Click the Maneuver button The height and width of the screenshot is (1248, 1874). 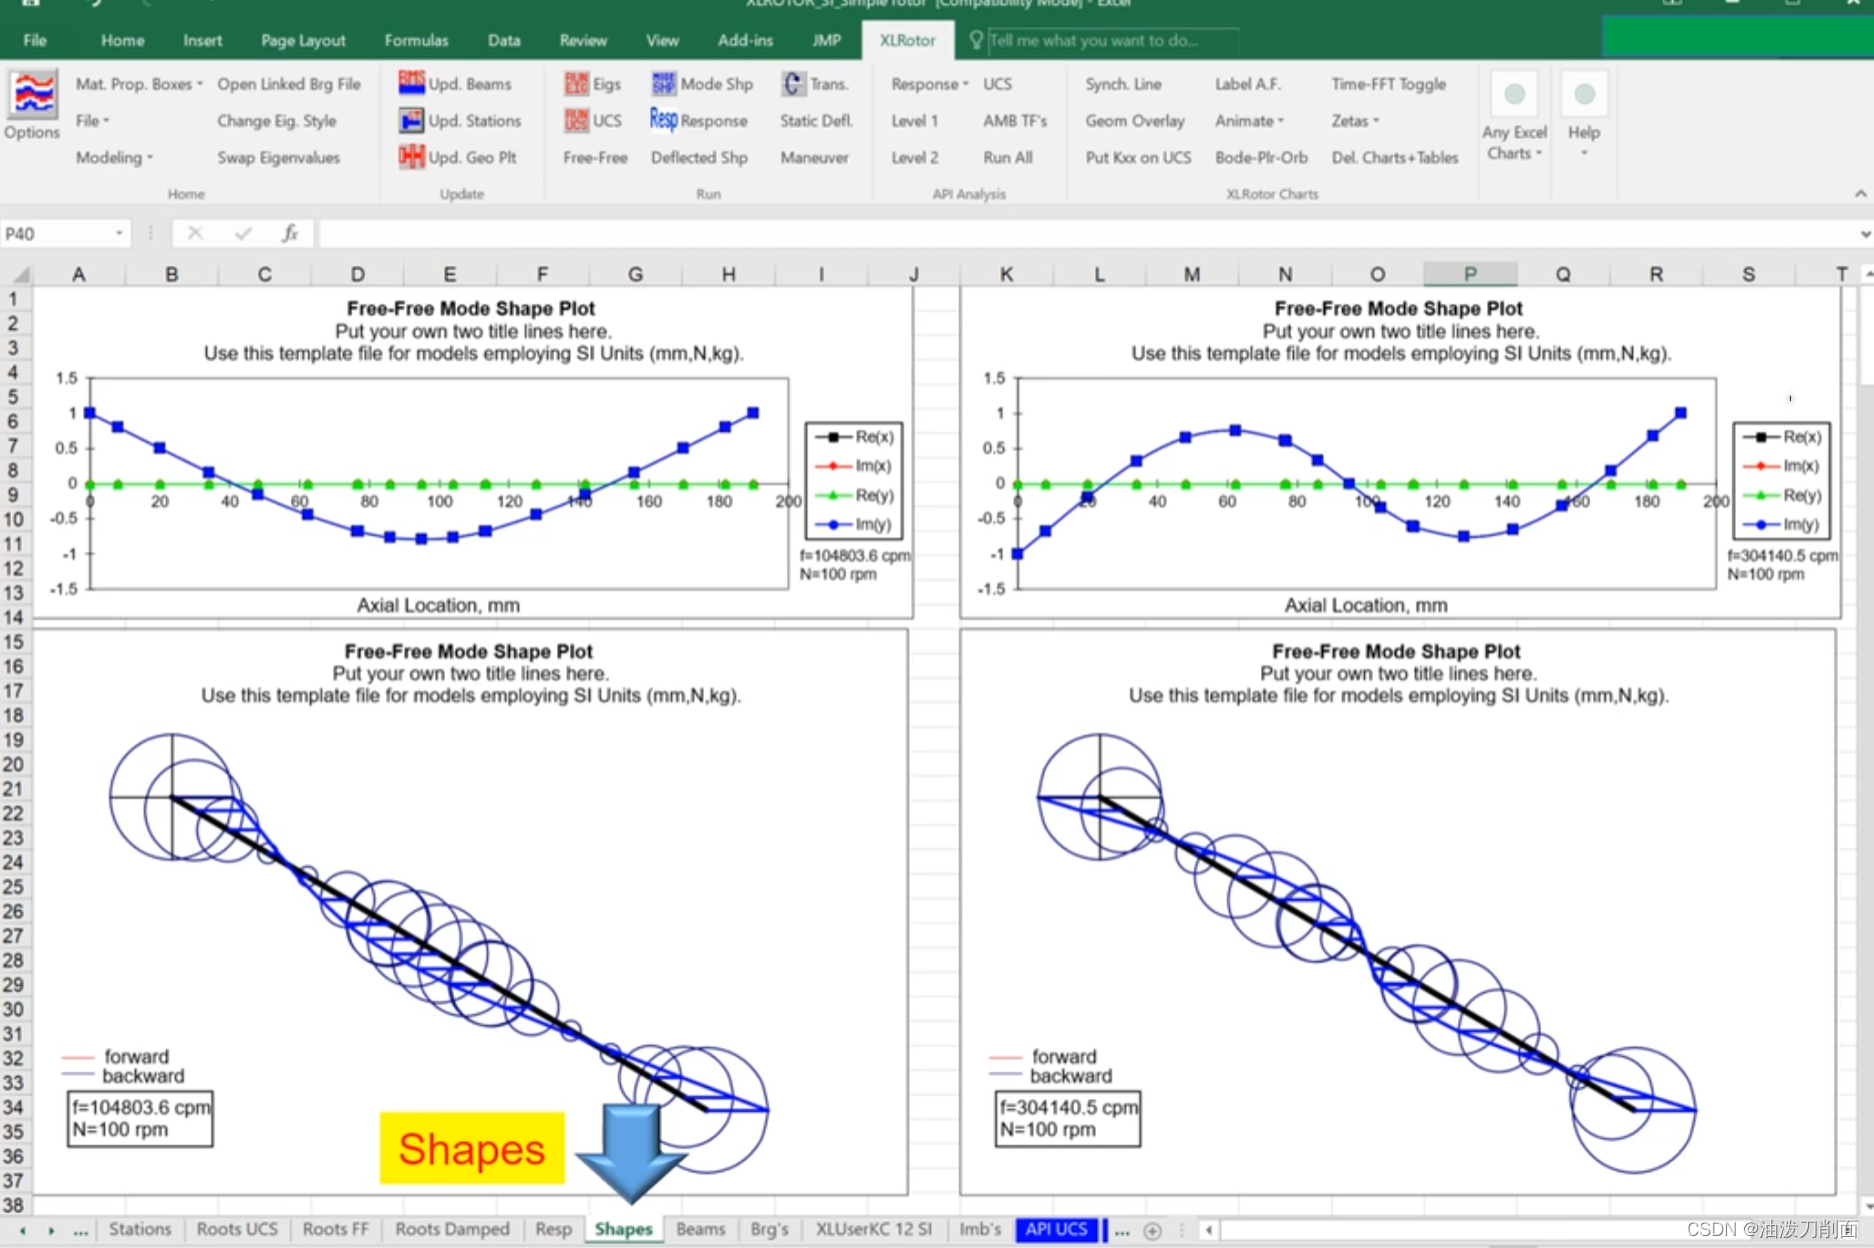click(x=814, y=158)
